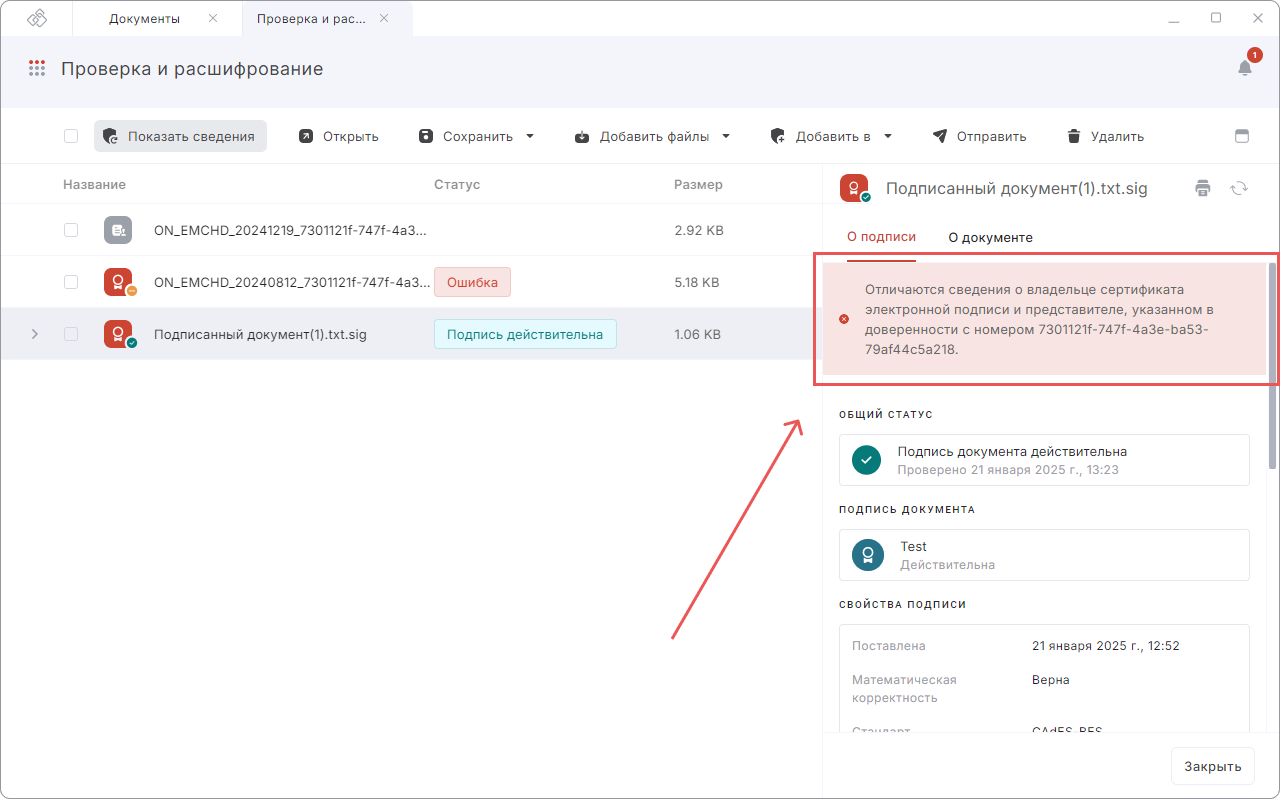Click the Проверено 21 января 2025 г., 13:23 text

(1008, 469)
